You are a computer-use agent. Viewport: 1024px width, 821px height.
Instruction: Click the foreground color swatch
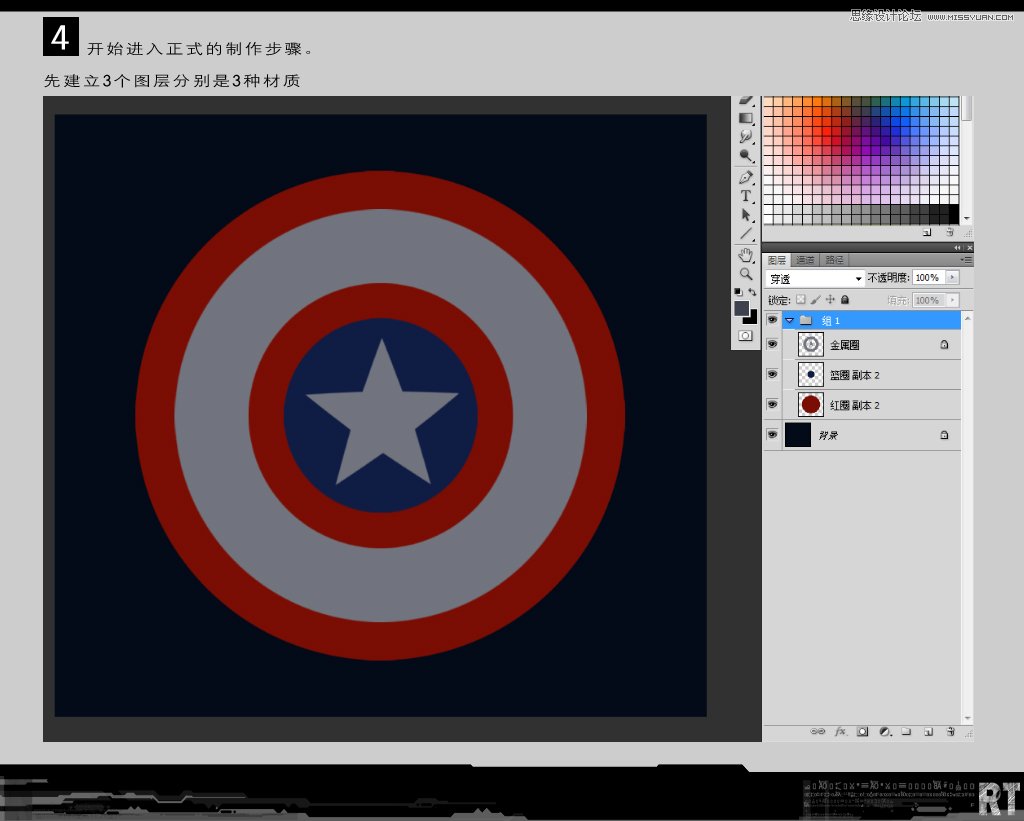[741, 308]
